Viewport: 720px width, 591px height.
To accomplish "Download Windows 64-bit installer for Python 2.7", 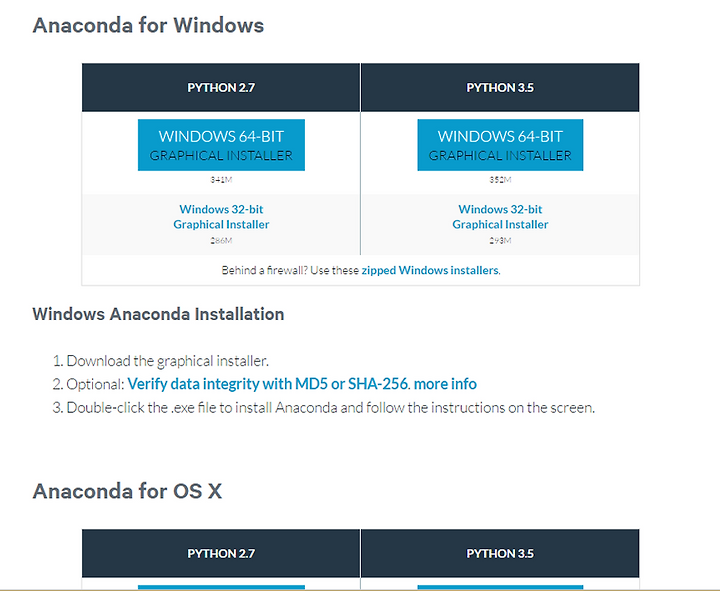I will pos(221,145).
